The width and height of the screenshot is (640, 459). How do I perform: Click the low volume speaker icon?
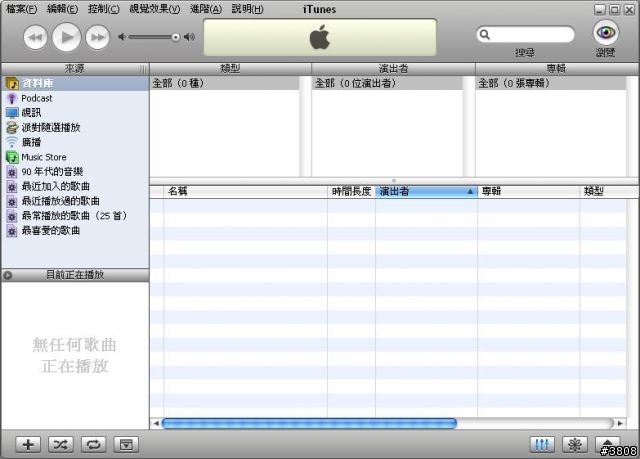point(122,37)
